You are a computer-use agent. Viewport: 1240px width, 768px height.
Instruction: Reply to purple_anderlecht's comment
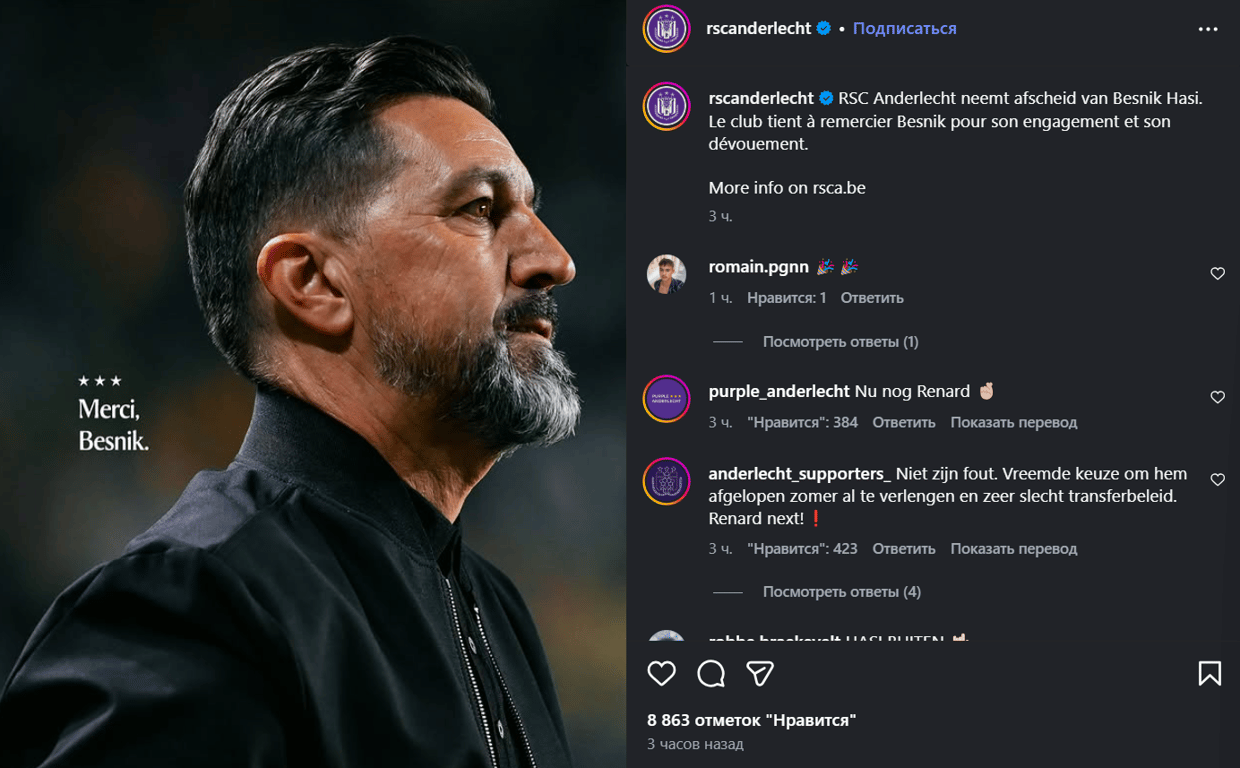pos(903,423)
